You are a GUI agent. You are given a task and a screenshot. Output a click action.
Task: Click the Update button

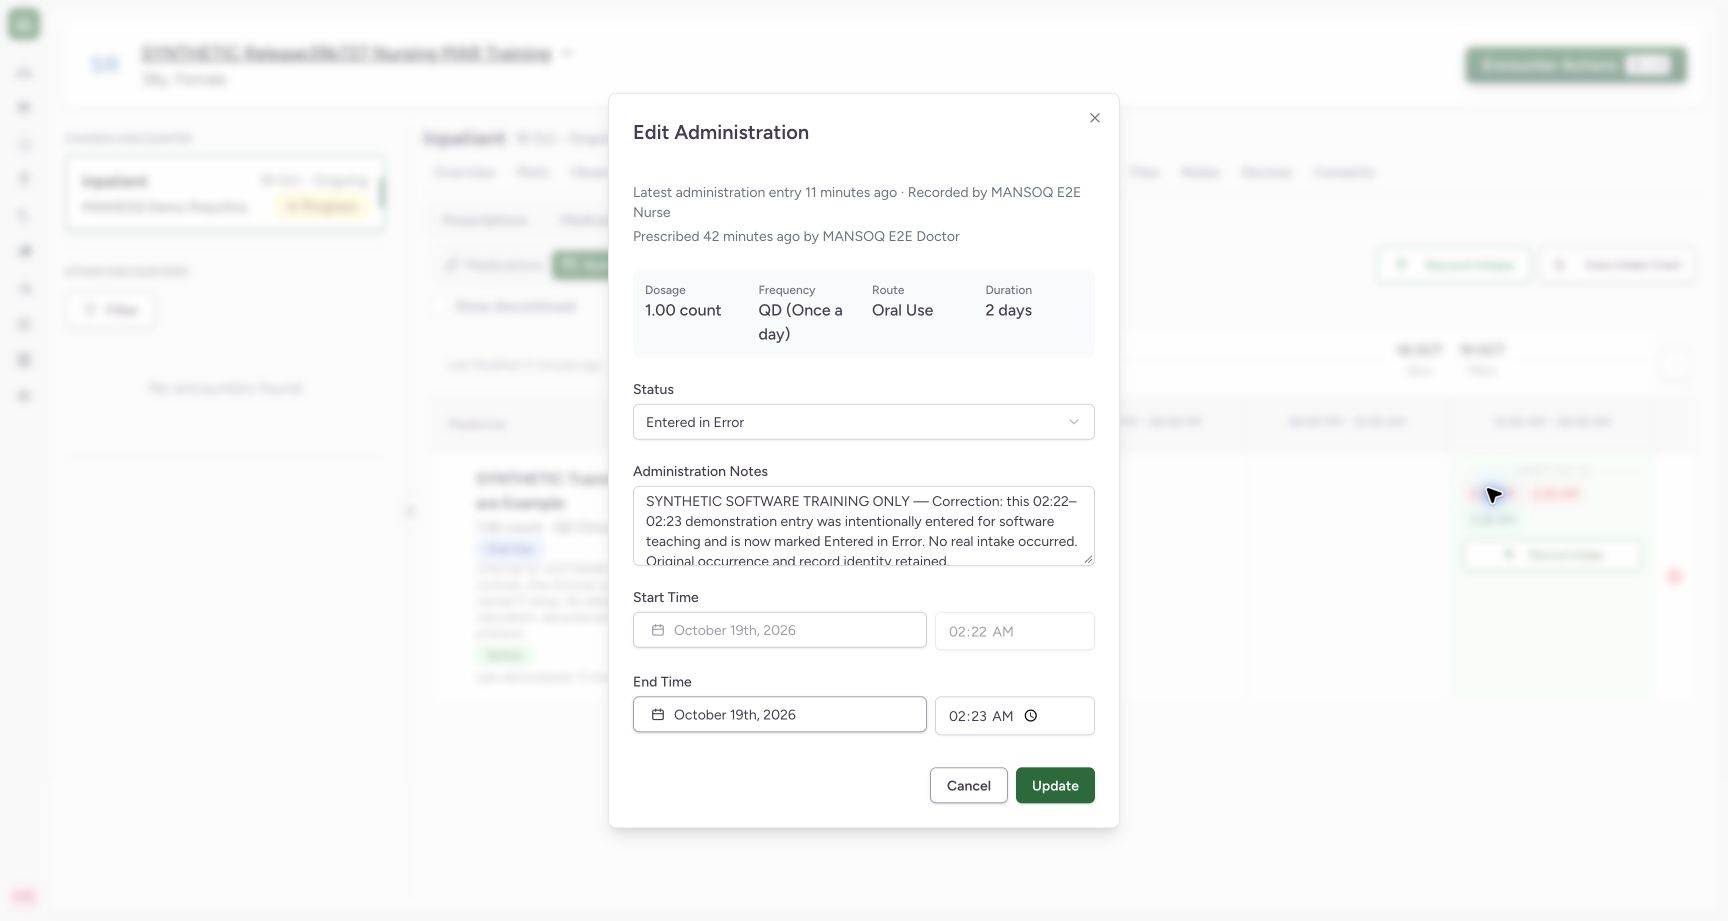(x=1055, y=786)
